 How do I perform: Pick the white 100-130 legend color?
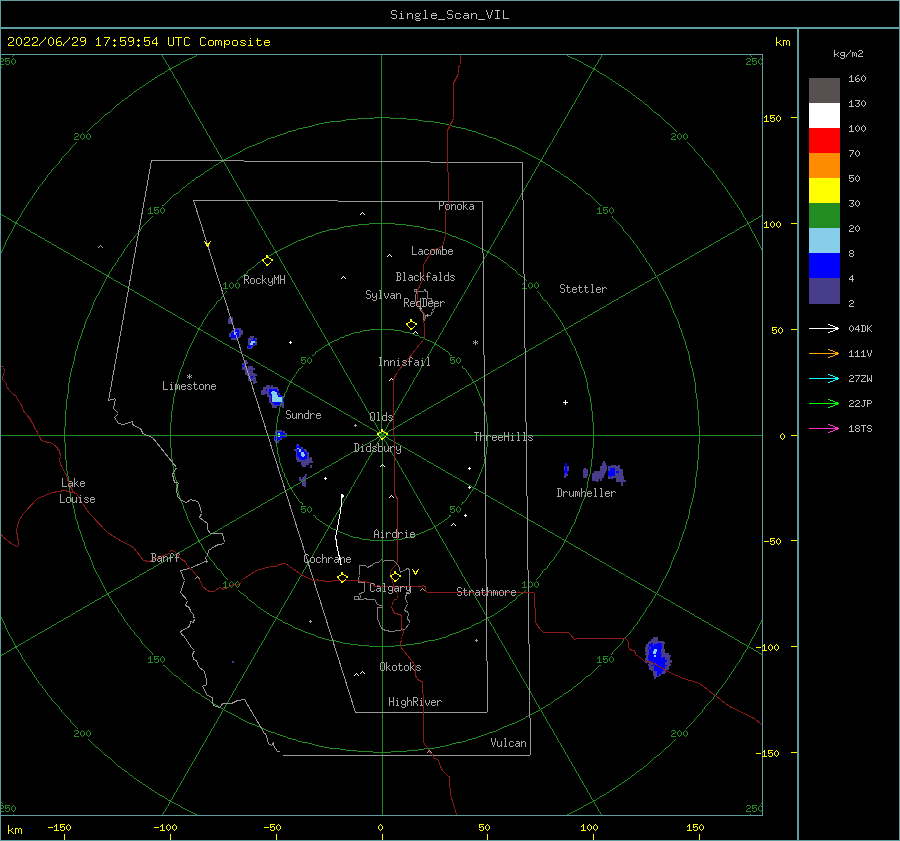click(824, 115)
